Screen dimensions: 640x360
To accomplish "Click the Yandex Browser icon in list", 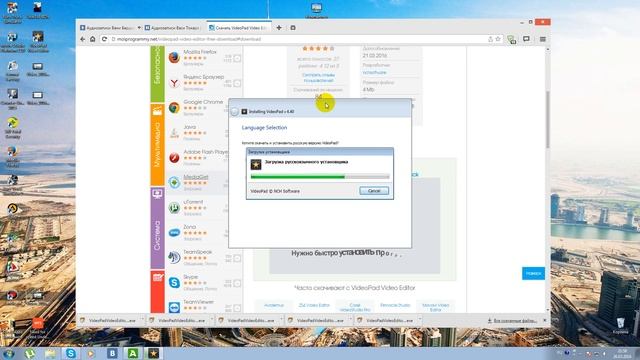I will (174, 83).
